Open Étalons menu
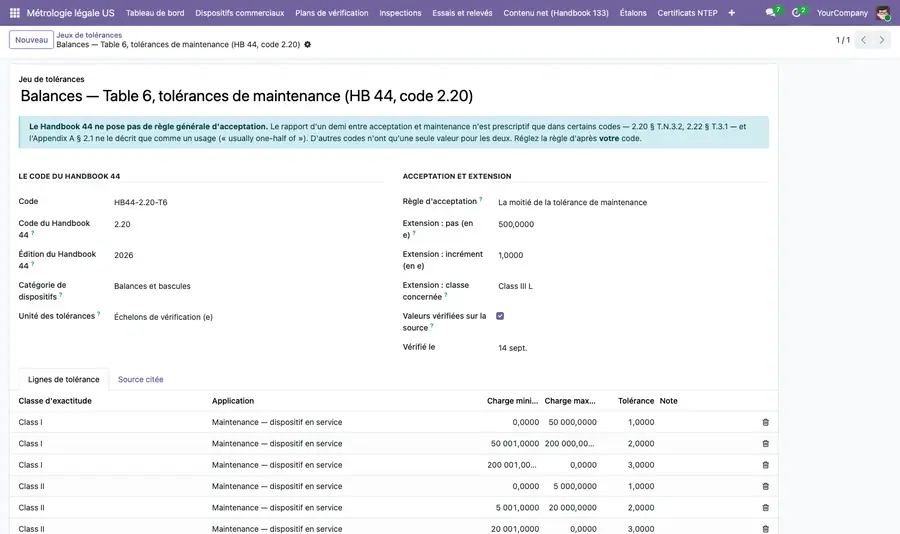 pyautogui.click(x=633, y=13)
